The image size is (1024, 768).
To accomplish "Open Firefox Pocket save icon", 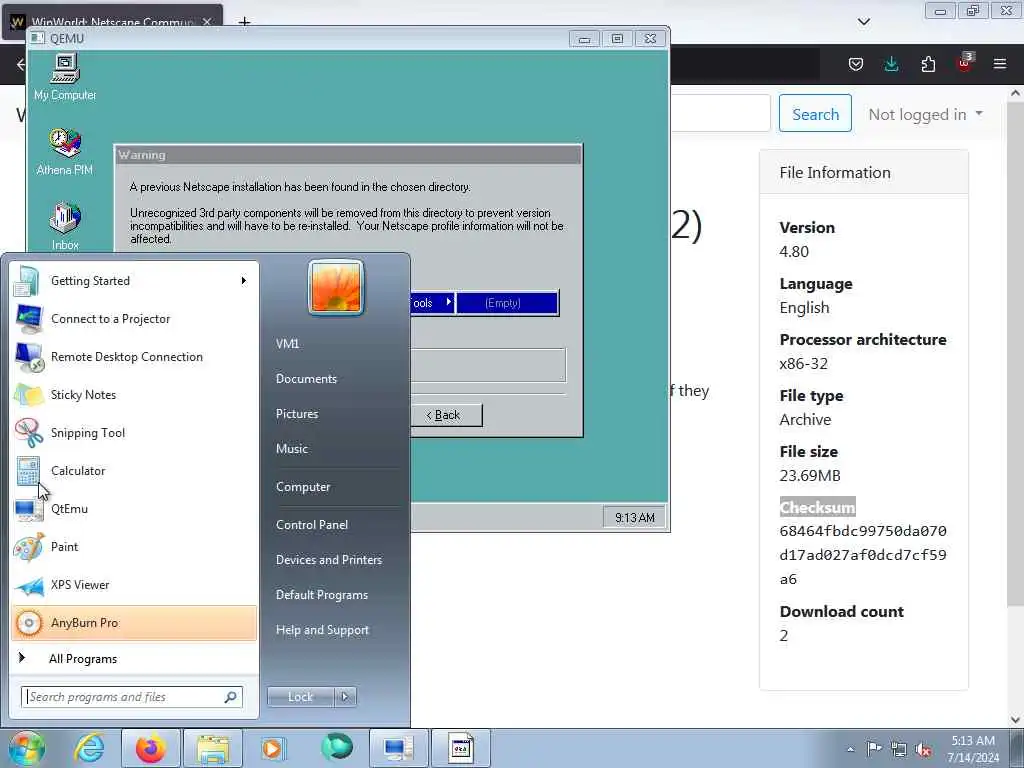I will click(x=856, y=64).
